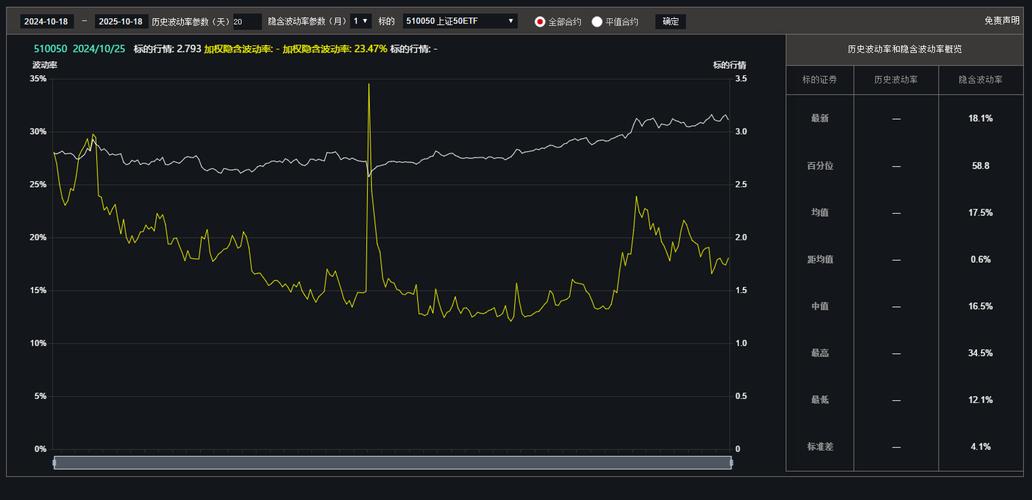The image size is (1032, 500).
Task: Click the start date field 2024-10-18
Action: pyautogui.click(x=46, y=21)
